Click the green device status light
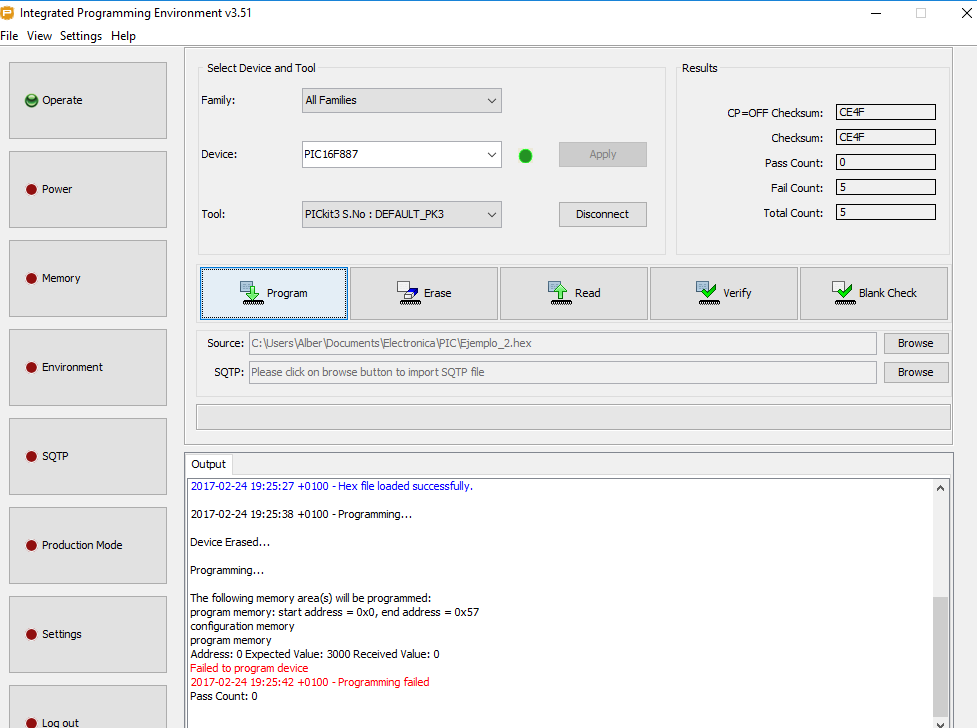The width and height of the screenshot is (977, 728). (x=525, y=156)
